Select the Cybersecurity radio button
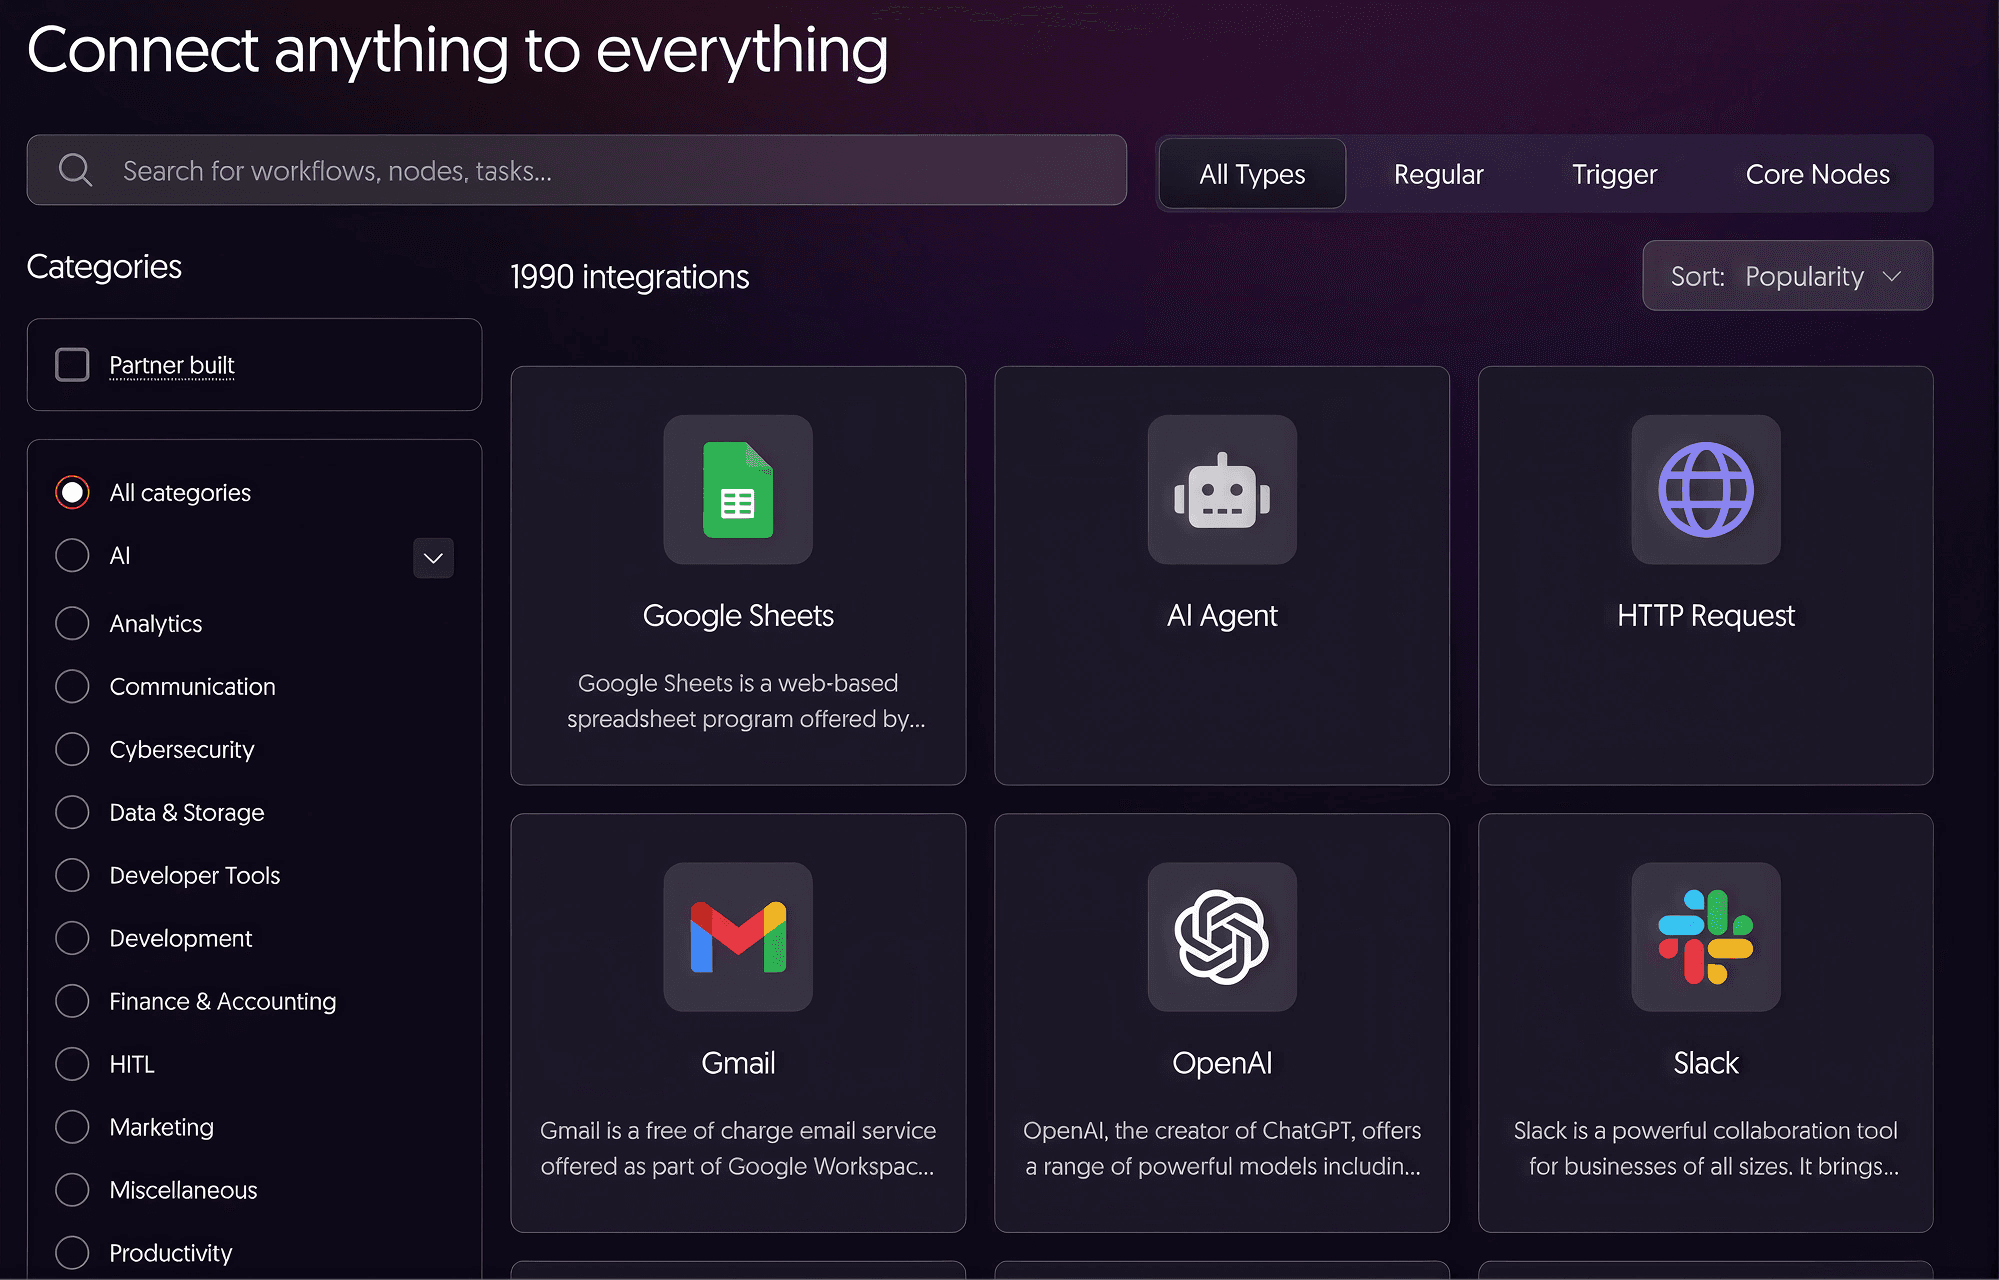1999x1280 pixels. (x=72, y=749)
